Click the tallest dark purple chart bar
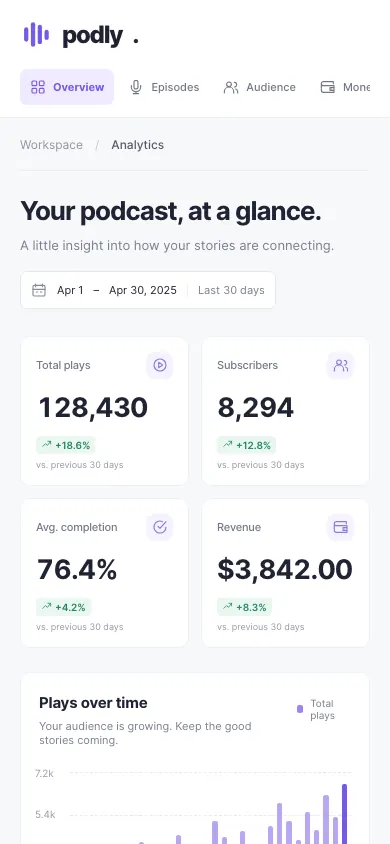This screenshot has height=844, width=390. pos(345,814)
